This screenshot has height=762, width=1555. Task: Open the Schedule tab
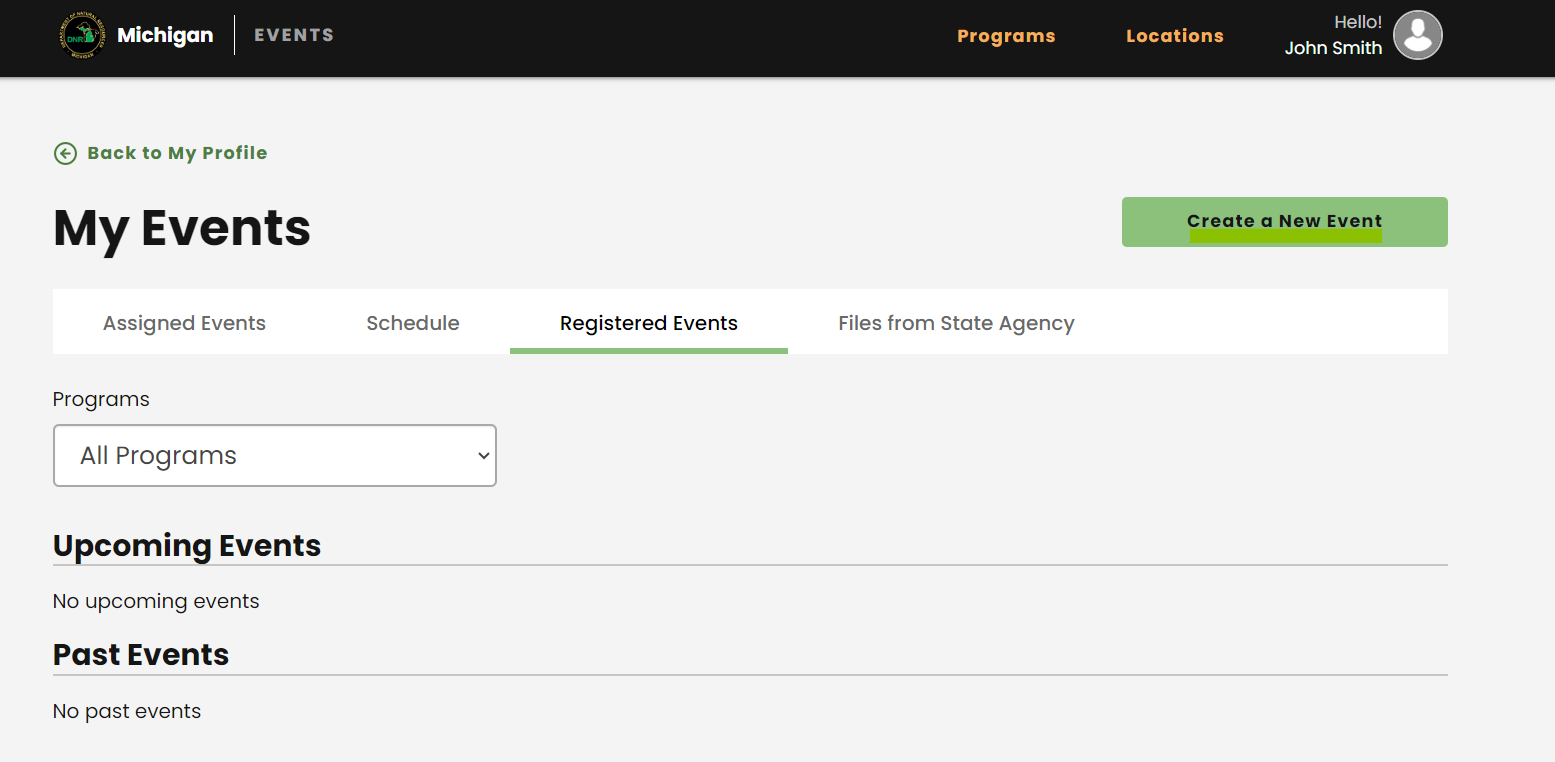[x=413, y=323]
